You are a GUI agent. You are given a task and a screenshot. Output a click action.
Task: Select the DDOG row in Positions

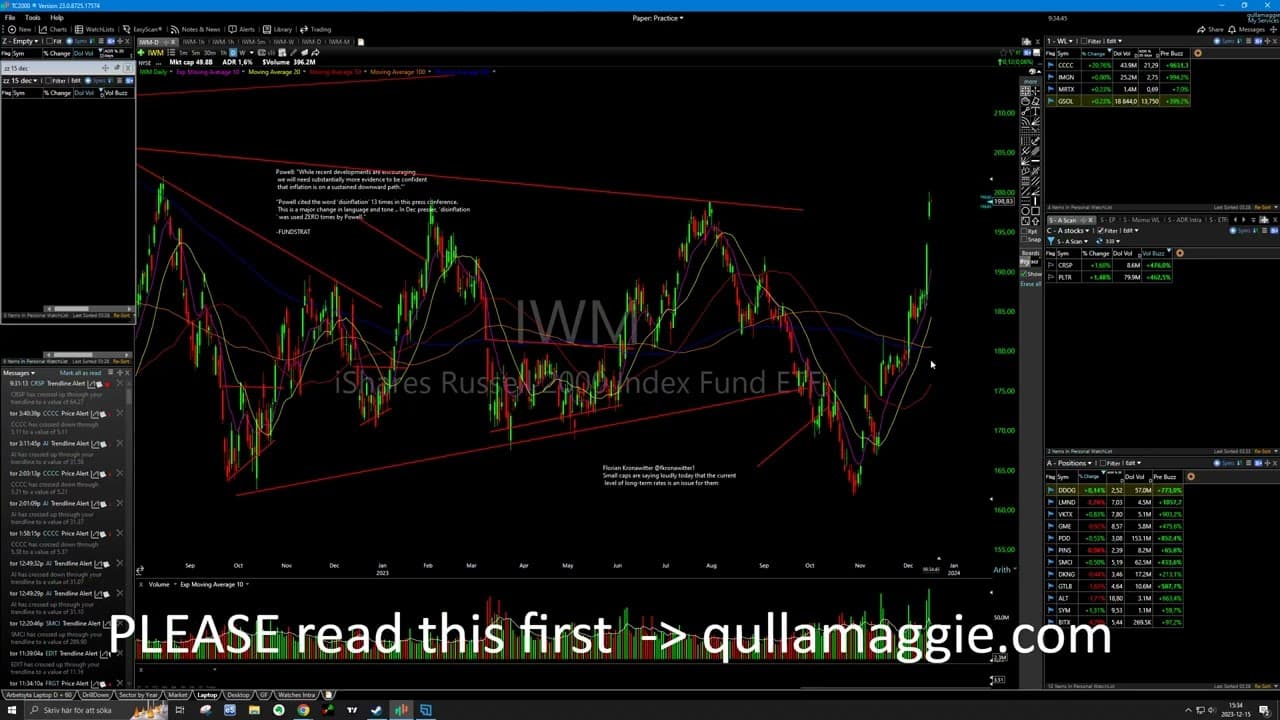point(1114,491)
